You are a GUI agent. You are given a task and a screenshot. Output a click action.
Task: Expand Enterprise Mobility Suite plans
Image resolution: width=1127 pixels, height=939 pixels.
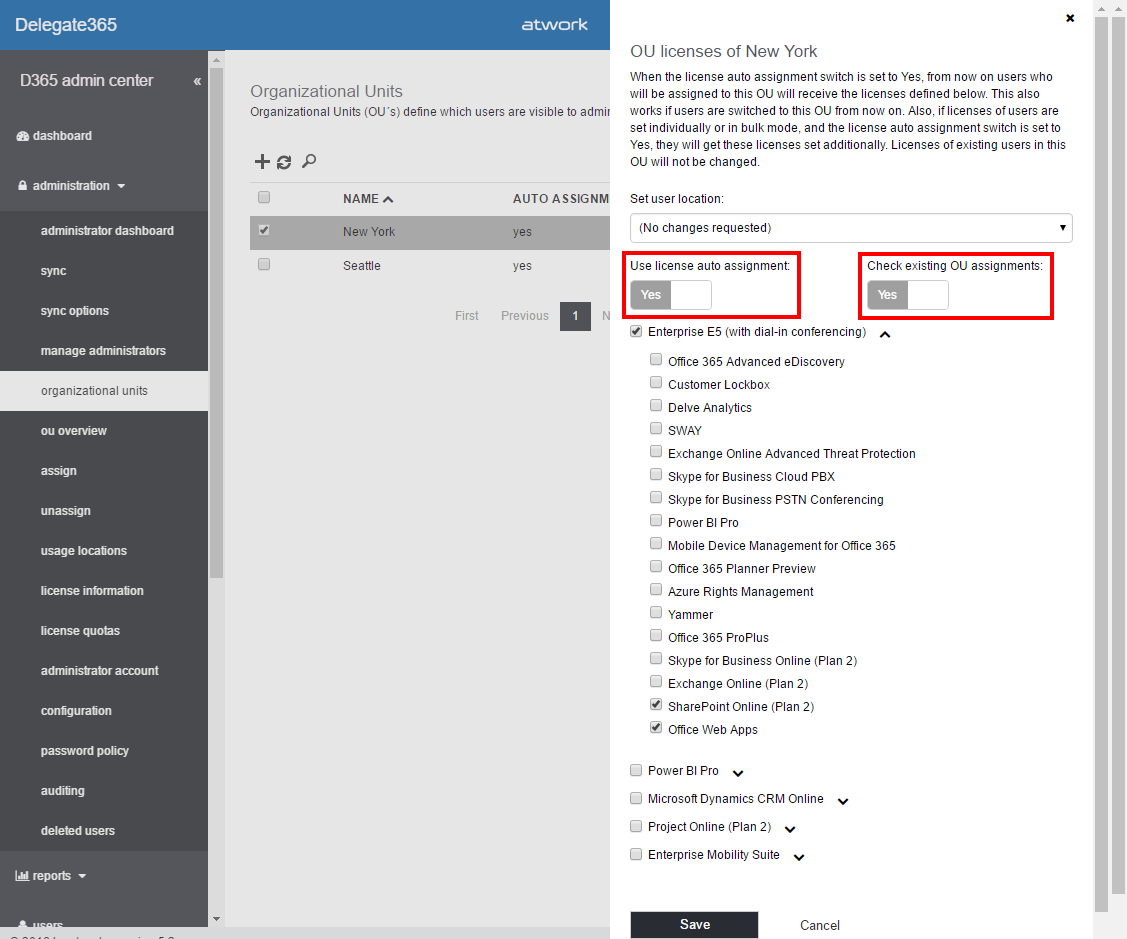click(x=799, y=858)
